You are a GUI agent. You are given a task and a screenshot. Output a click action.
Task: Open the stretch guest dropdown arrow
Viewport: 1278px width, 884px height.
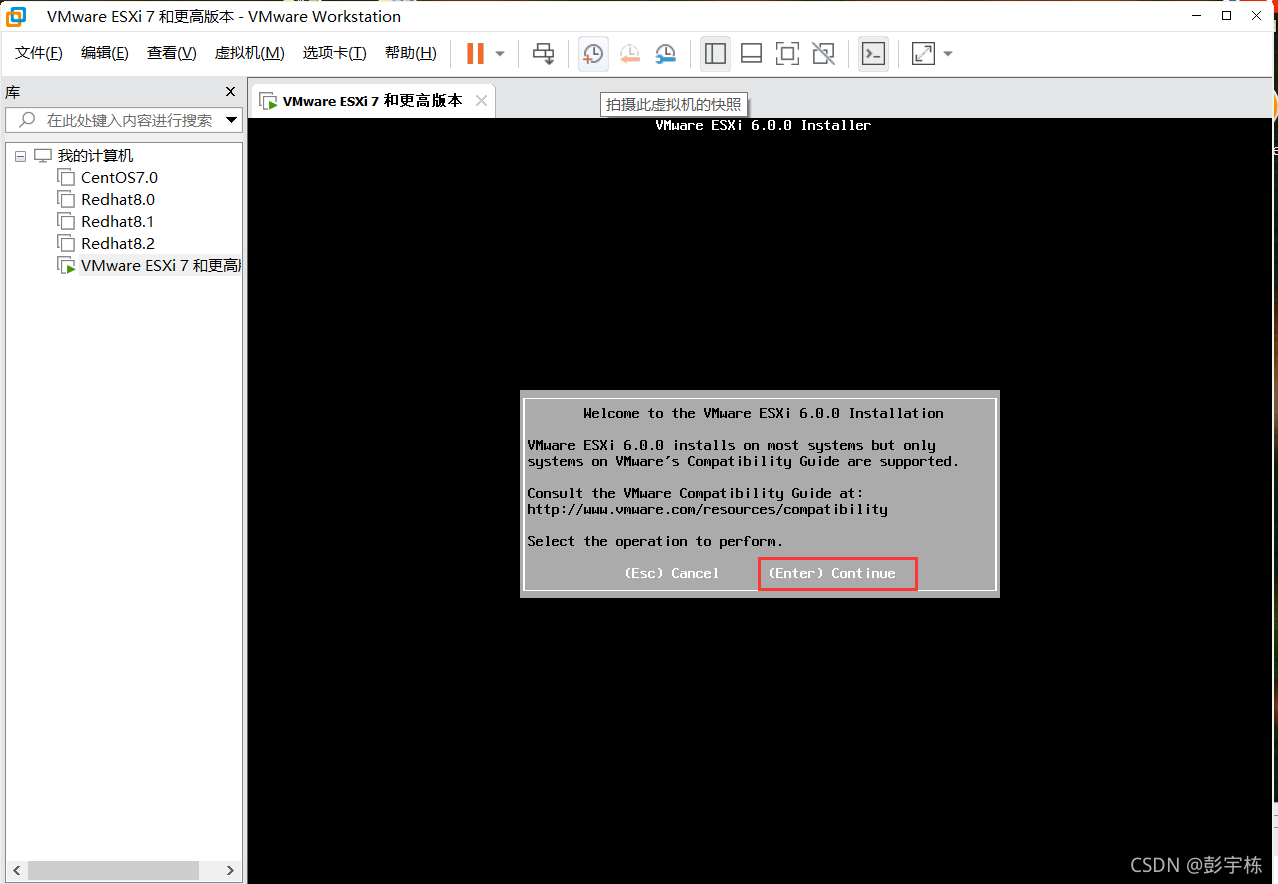coord(948,54)
